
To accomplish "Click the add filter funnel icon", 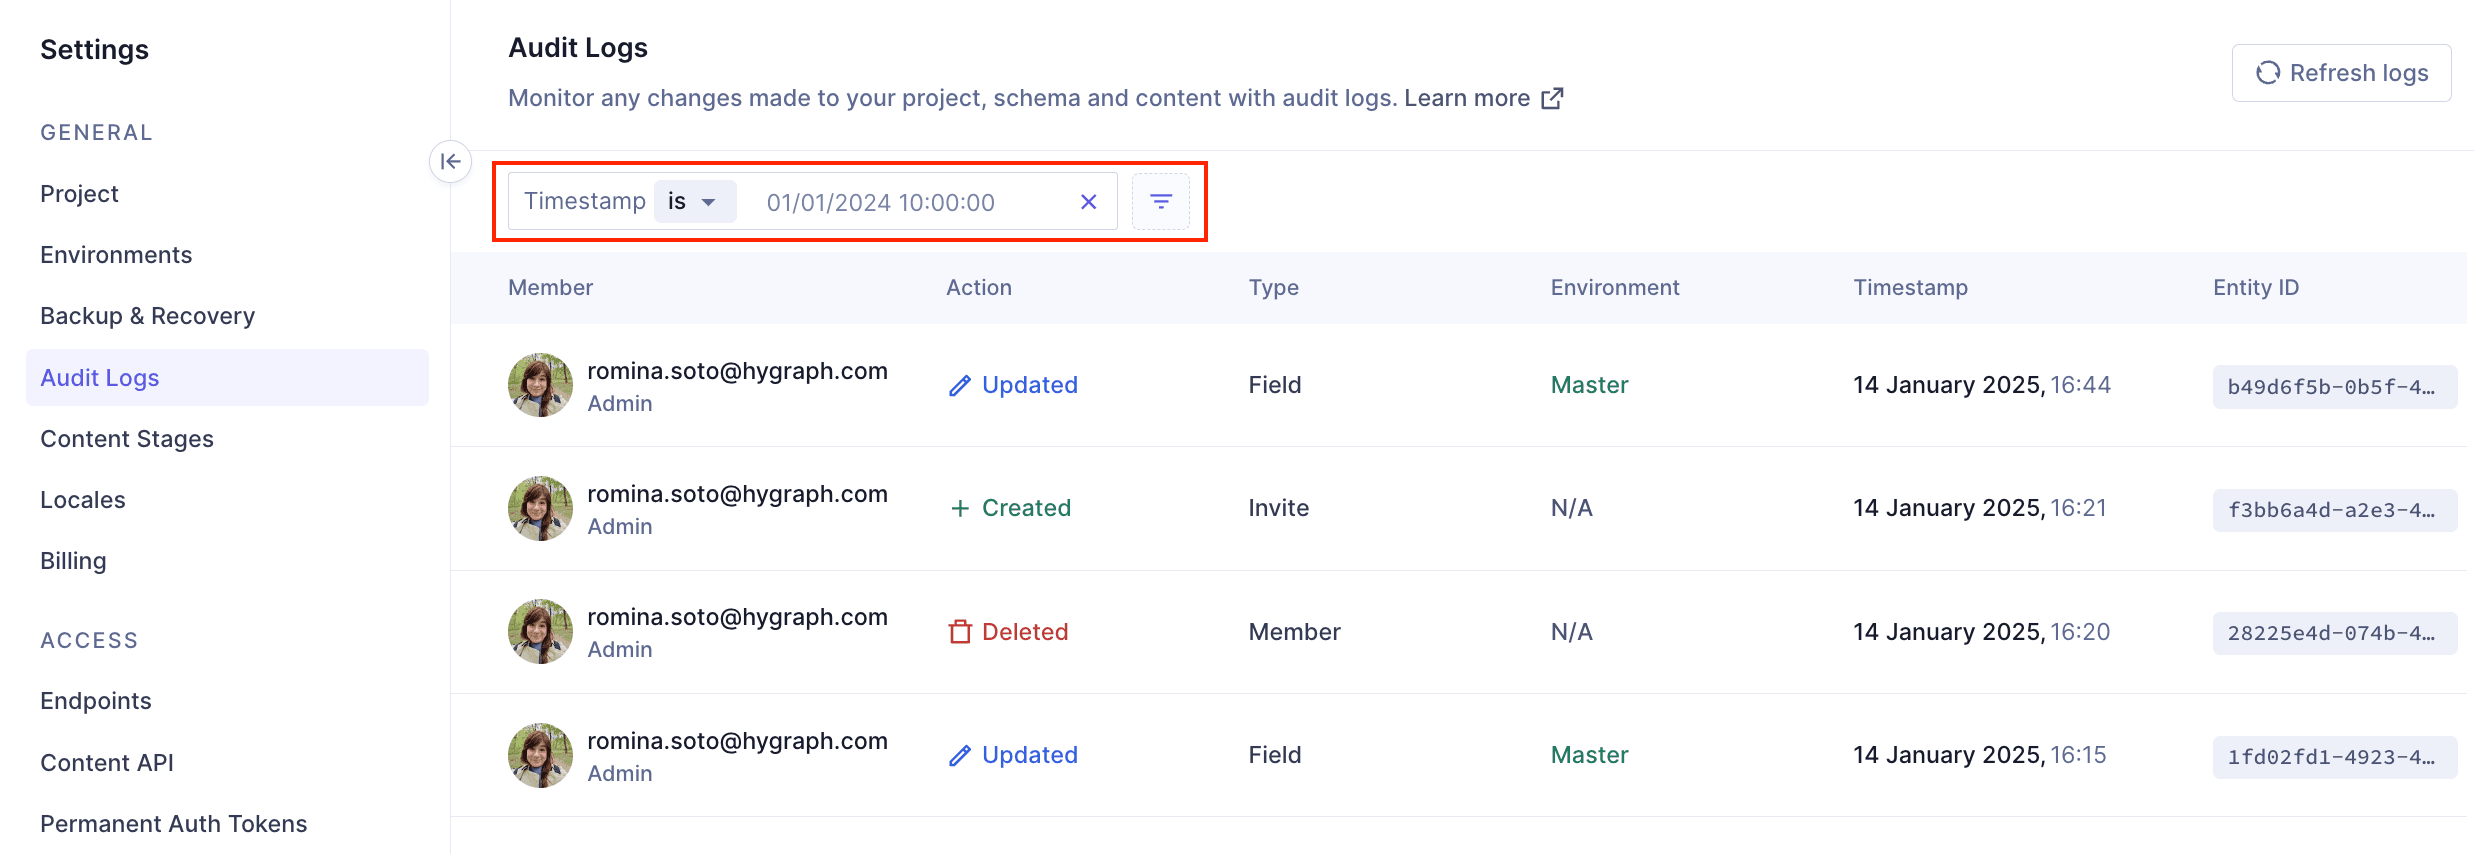I will click(1160, 202).
